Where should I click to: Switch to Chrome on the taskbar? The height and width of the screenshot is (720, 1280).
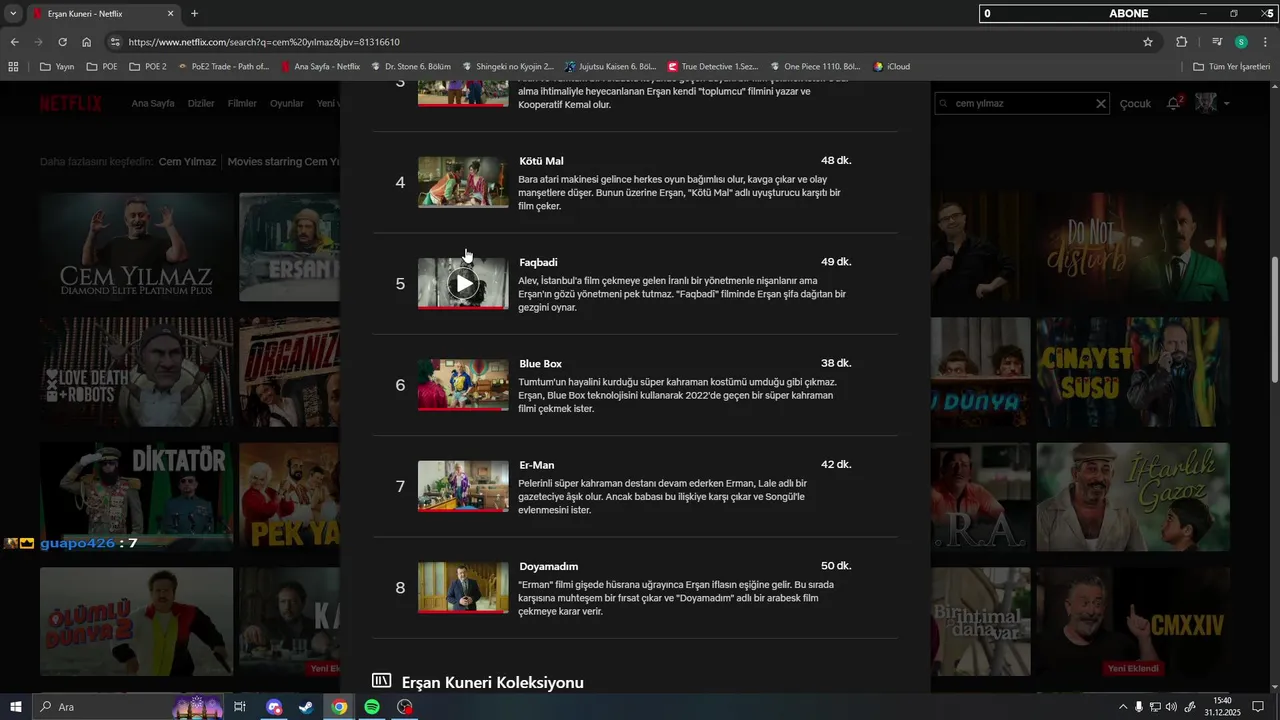pos(340,707)
